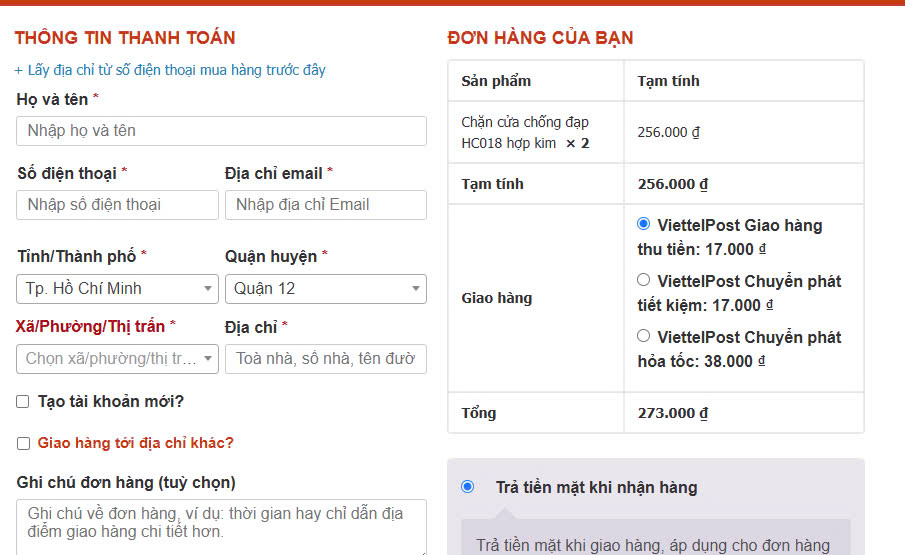905x555 pixels.
Task: Choose ViettelPost Chuyển phát hỏa tốc shipping
Action: pos(644,336)
